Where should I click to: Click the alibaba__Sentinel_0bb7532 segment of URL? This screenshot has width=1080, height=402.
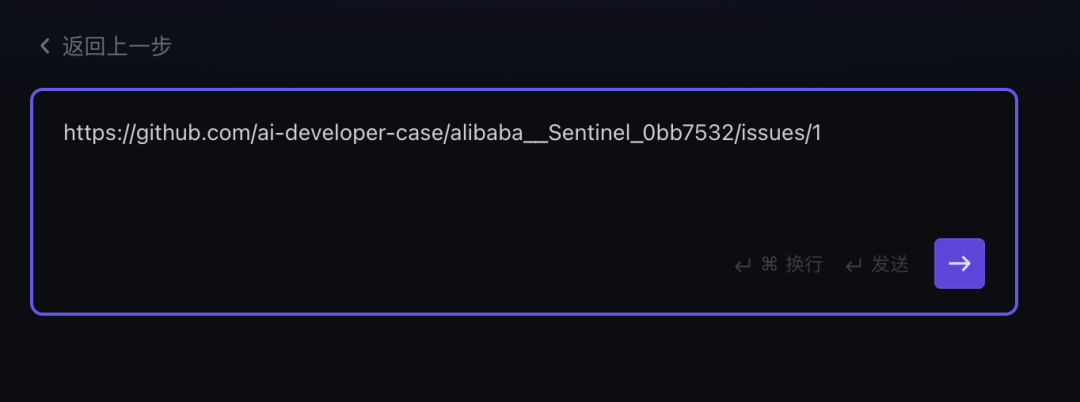click(592, 133)
